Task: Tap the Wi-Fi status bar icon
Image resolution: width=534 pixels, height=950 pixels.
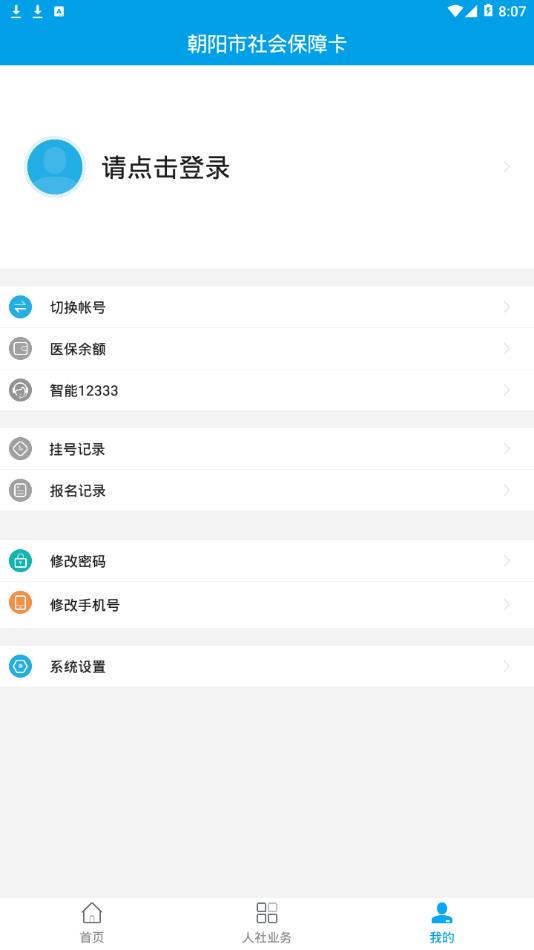Action: [x=455, y=11]
